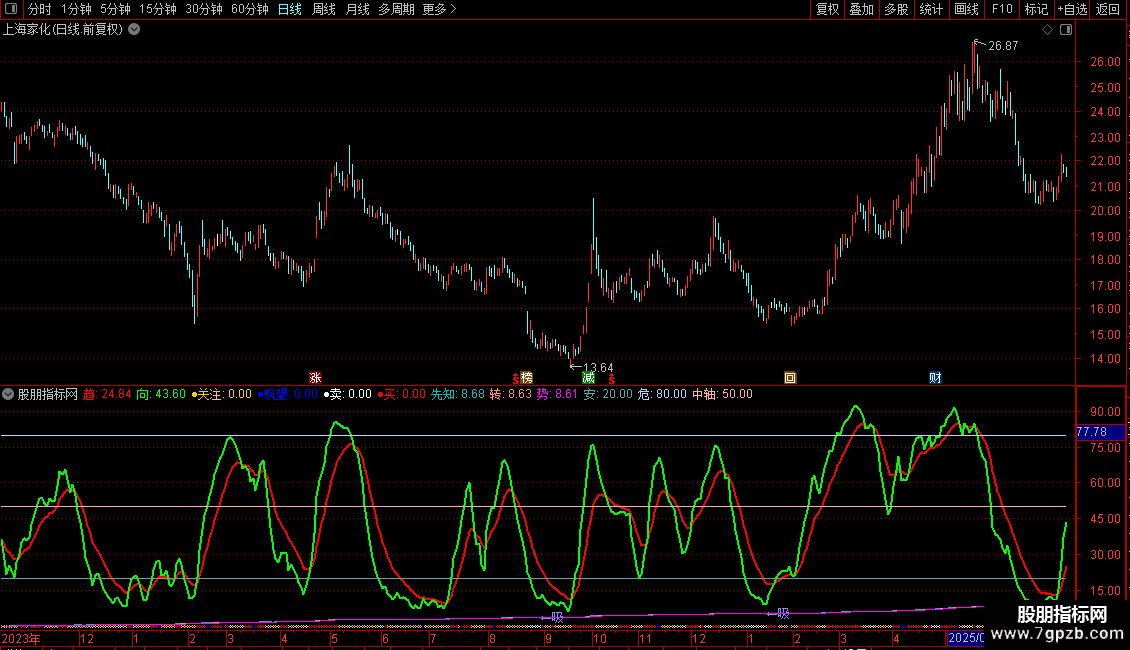
Task: Click the 危: 80.00 value
Action: [x=662, y=394]
